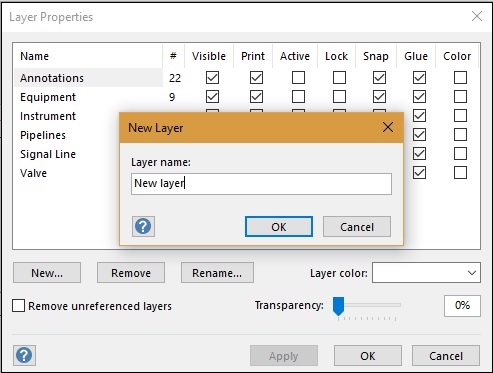Enable Color for Equipment layer
493x373 pixels.
[x=460, y=97]
